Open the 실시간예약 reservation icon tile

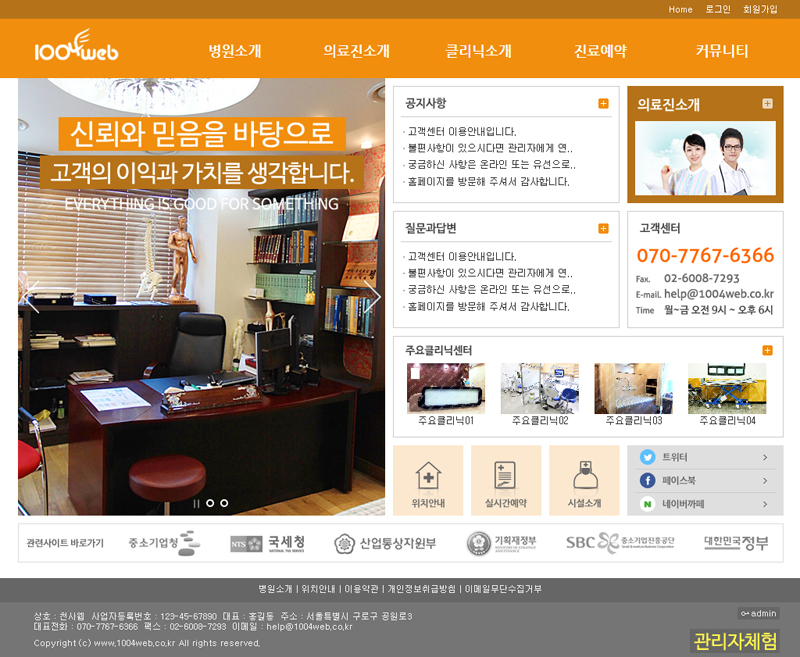[506, 480]
